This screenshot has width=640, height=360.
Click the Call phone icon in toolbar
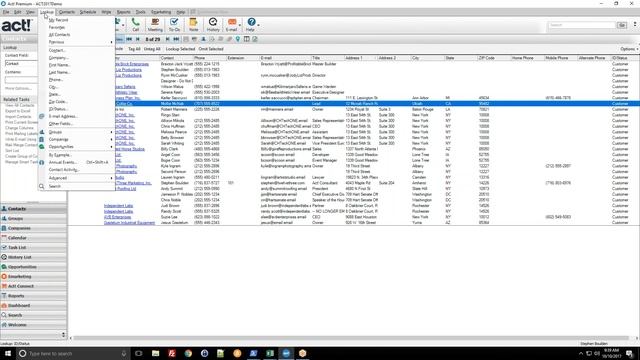(x=136, y=23)
